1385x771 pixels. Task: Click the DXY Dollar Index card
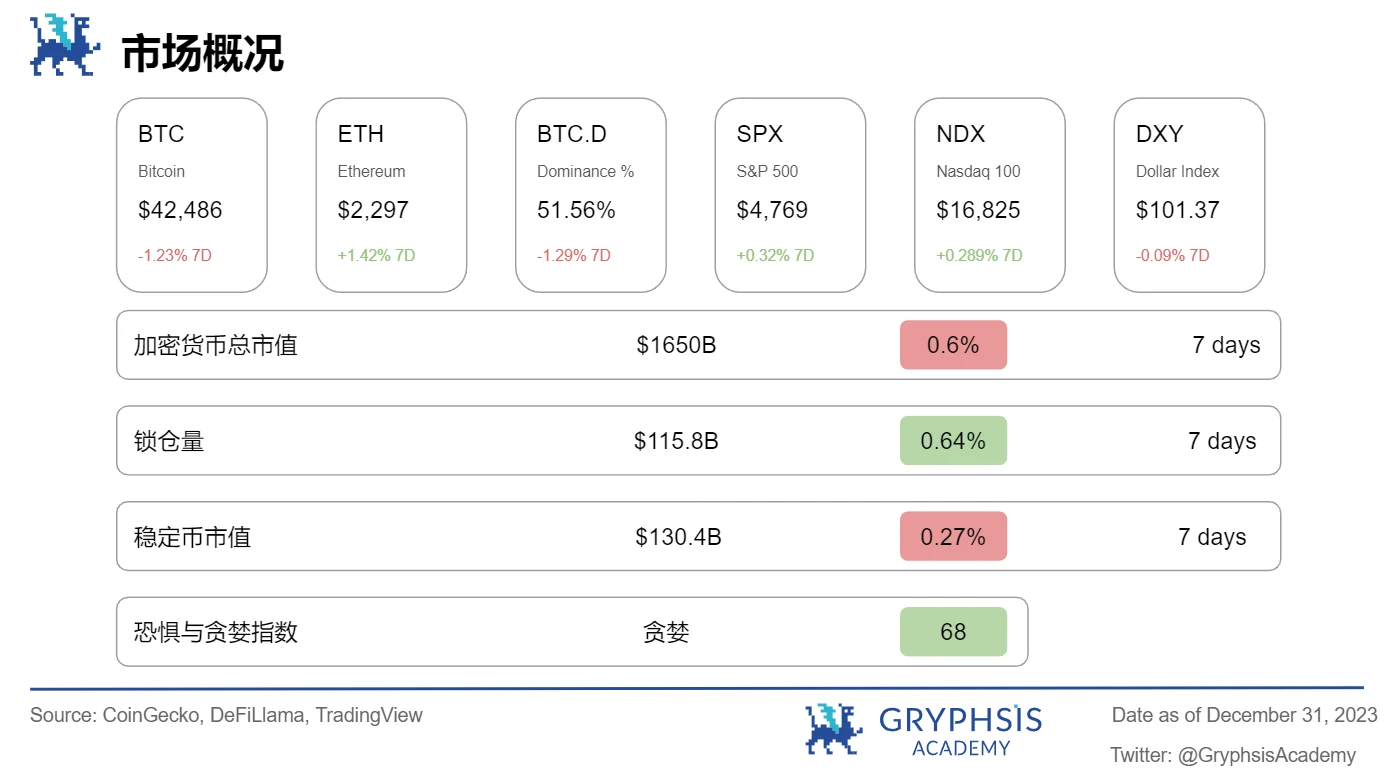(1189, 195)
